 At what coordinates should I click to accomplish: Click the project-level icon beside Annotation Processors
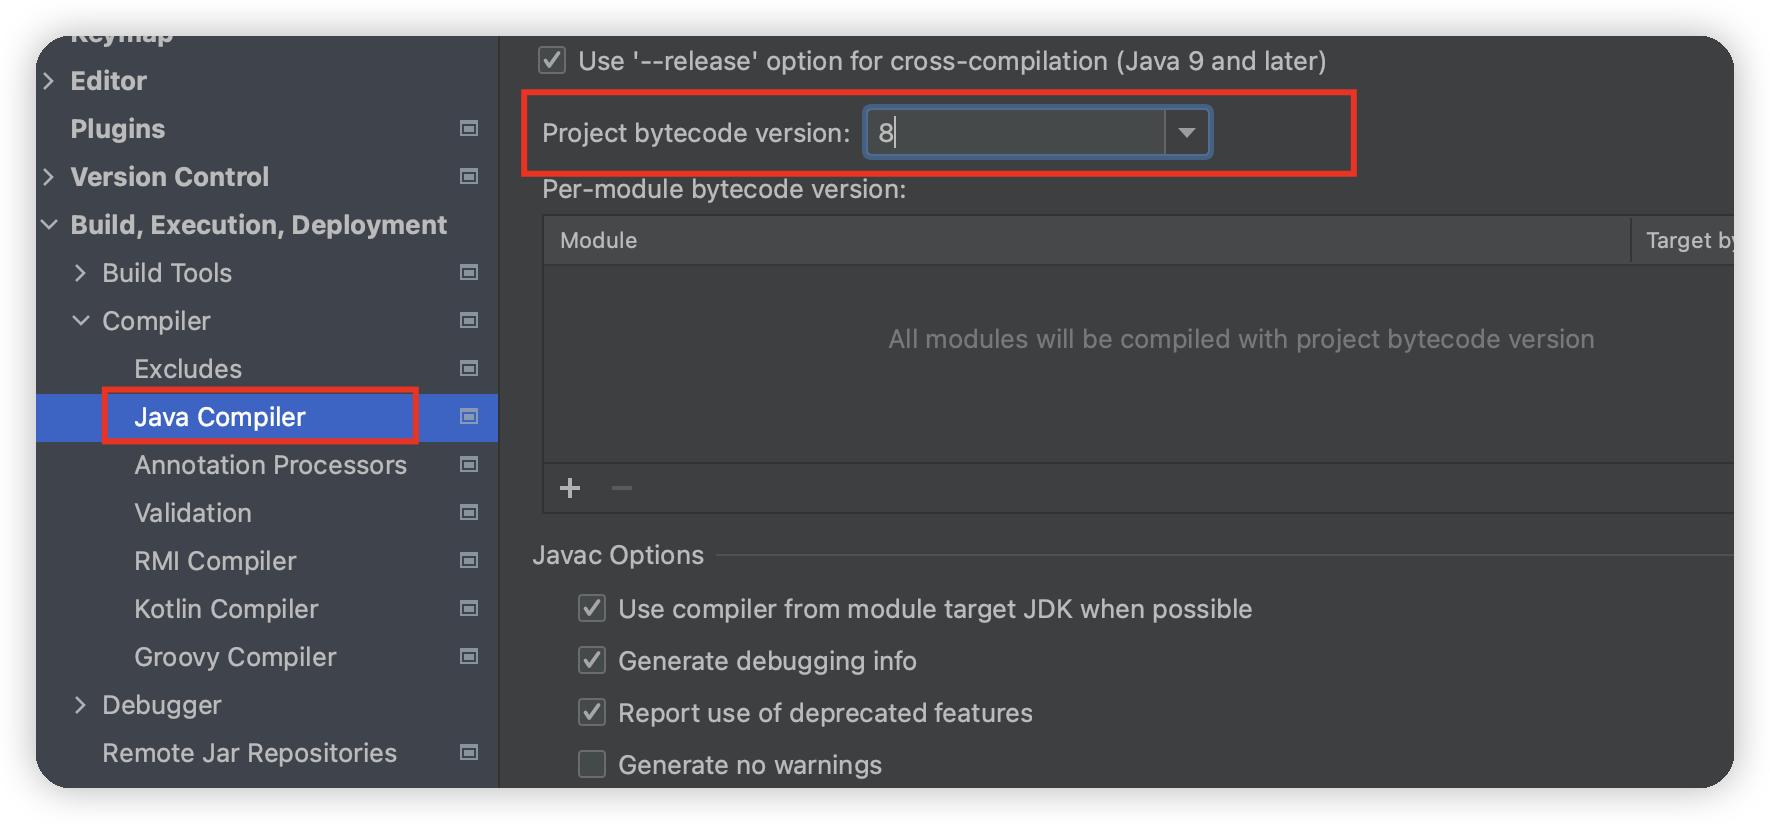point(468,464)
